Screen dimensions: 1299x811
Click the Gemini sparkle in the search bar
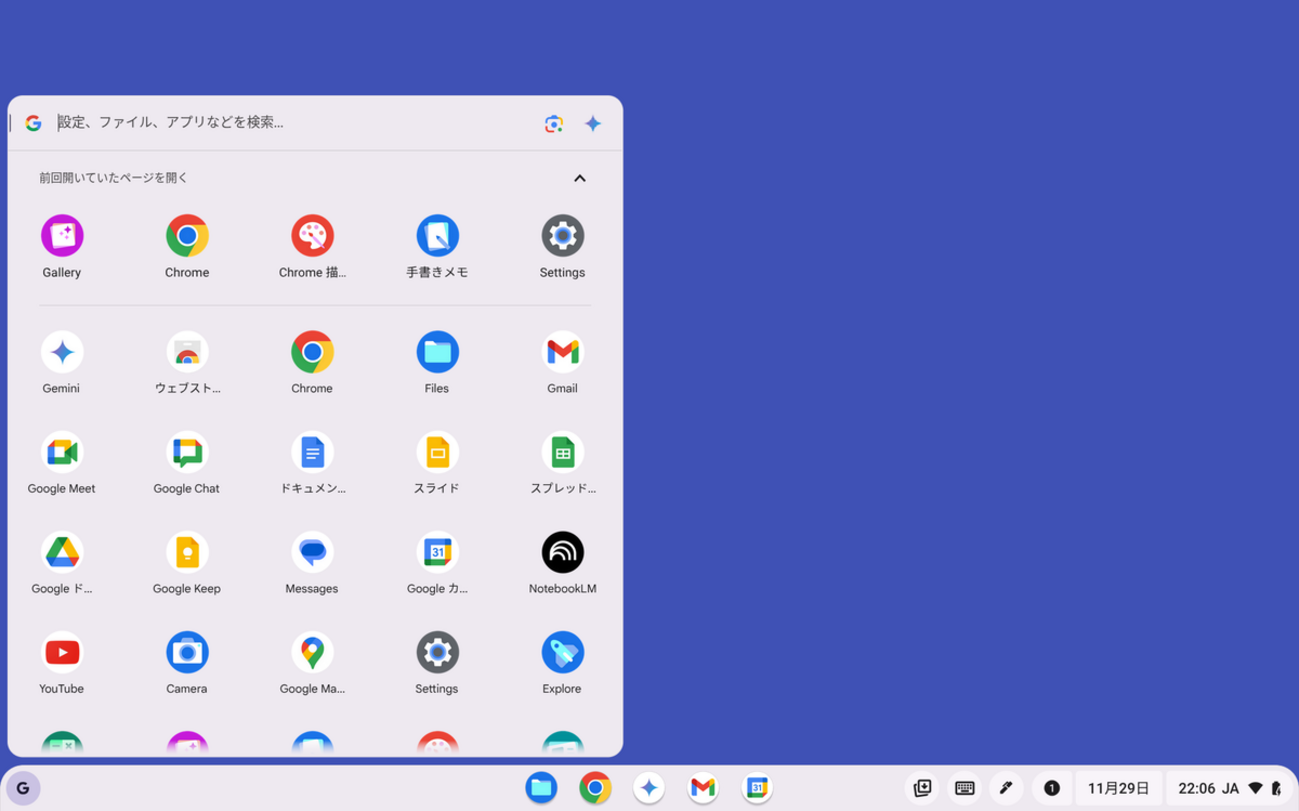click(593, 123)
